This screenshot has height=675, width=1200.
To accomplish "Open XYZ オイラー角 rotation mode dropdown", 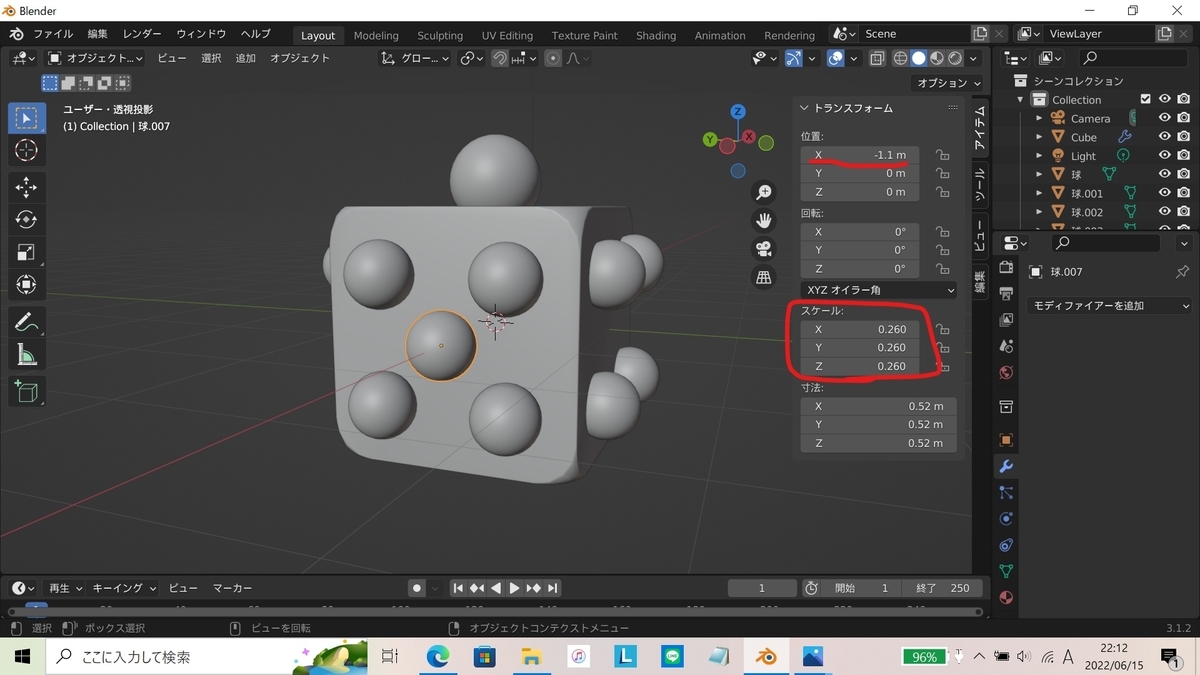I will [879, 290].
